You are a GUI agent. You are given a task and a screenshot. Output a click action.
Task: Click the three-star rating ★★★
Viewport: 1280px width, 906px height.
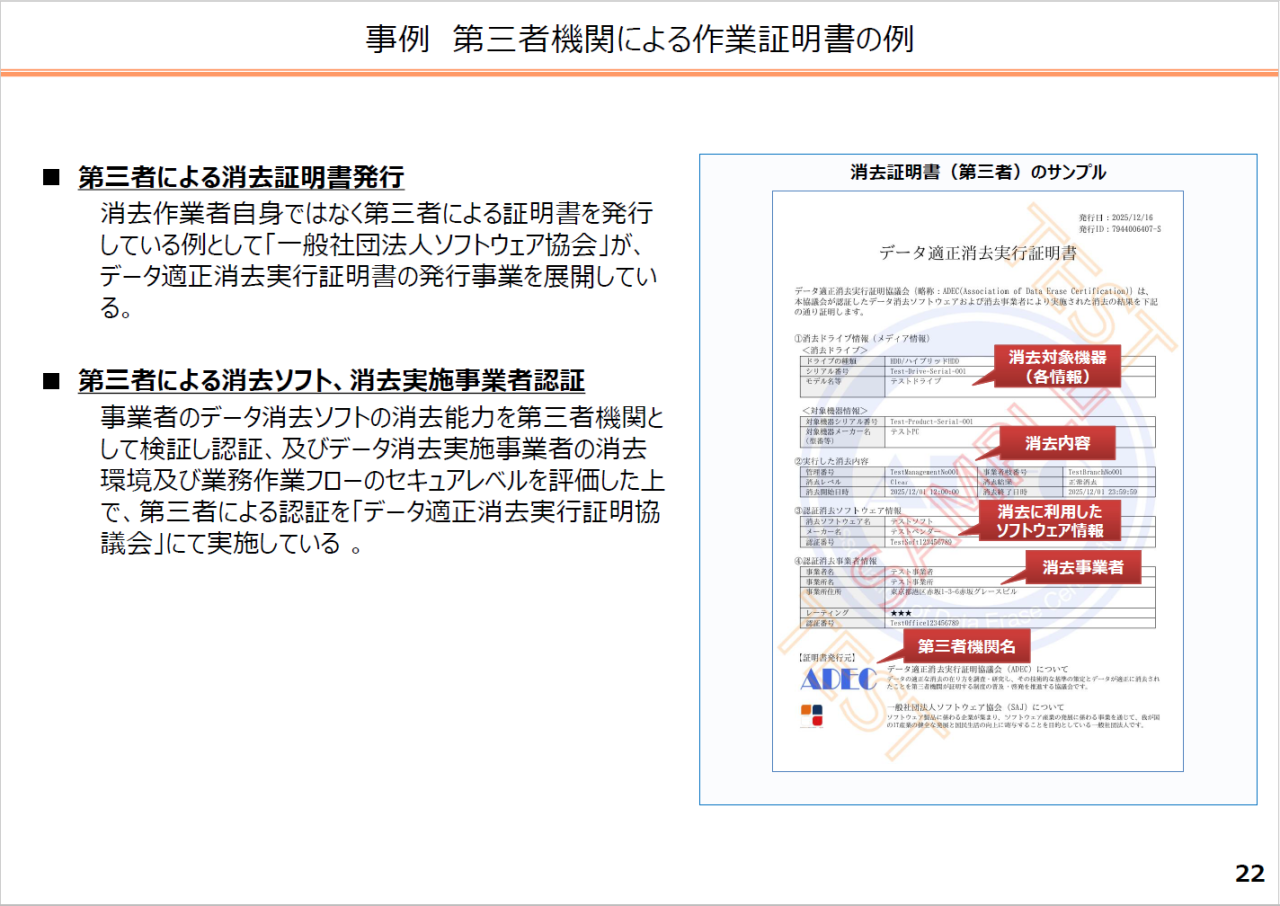click(x=901, y=612)
